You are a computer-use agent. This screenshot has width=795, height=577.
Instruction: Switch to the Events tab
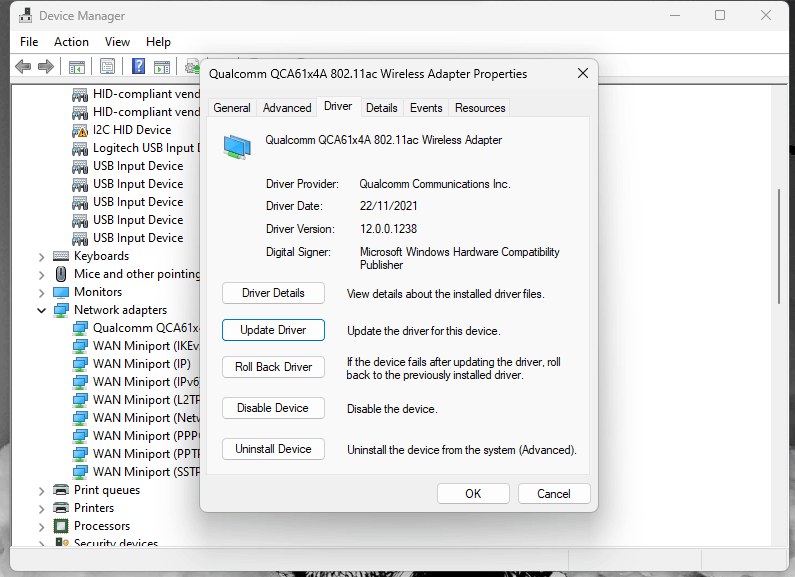[426, 108]
